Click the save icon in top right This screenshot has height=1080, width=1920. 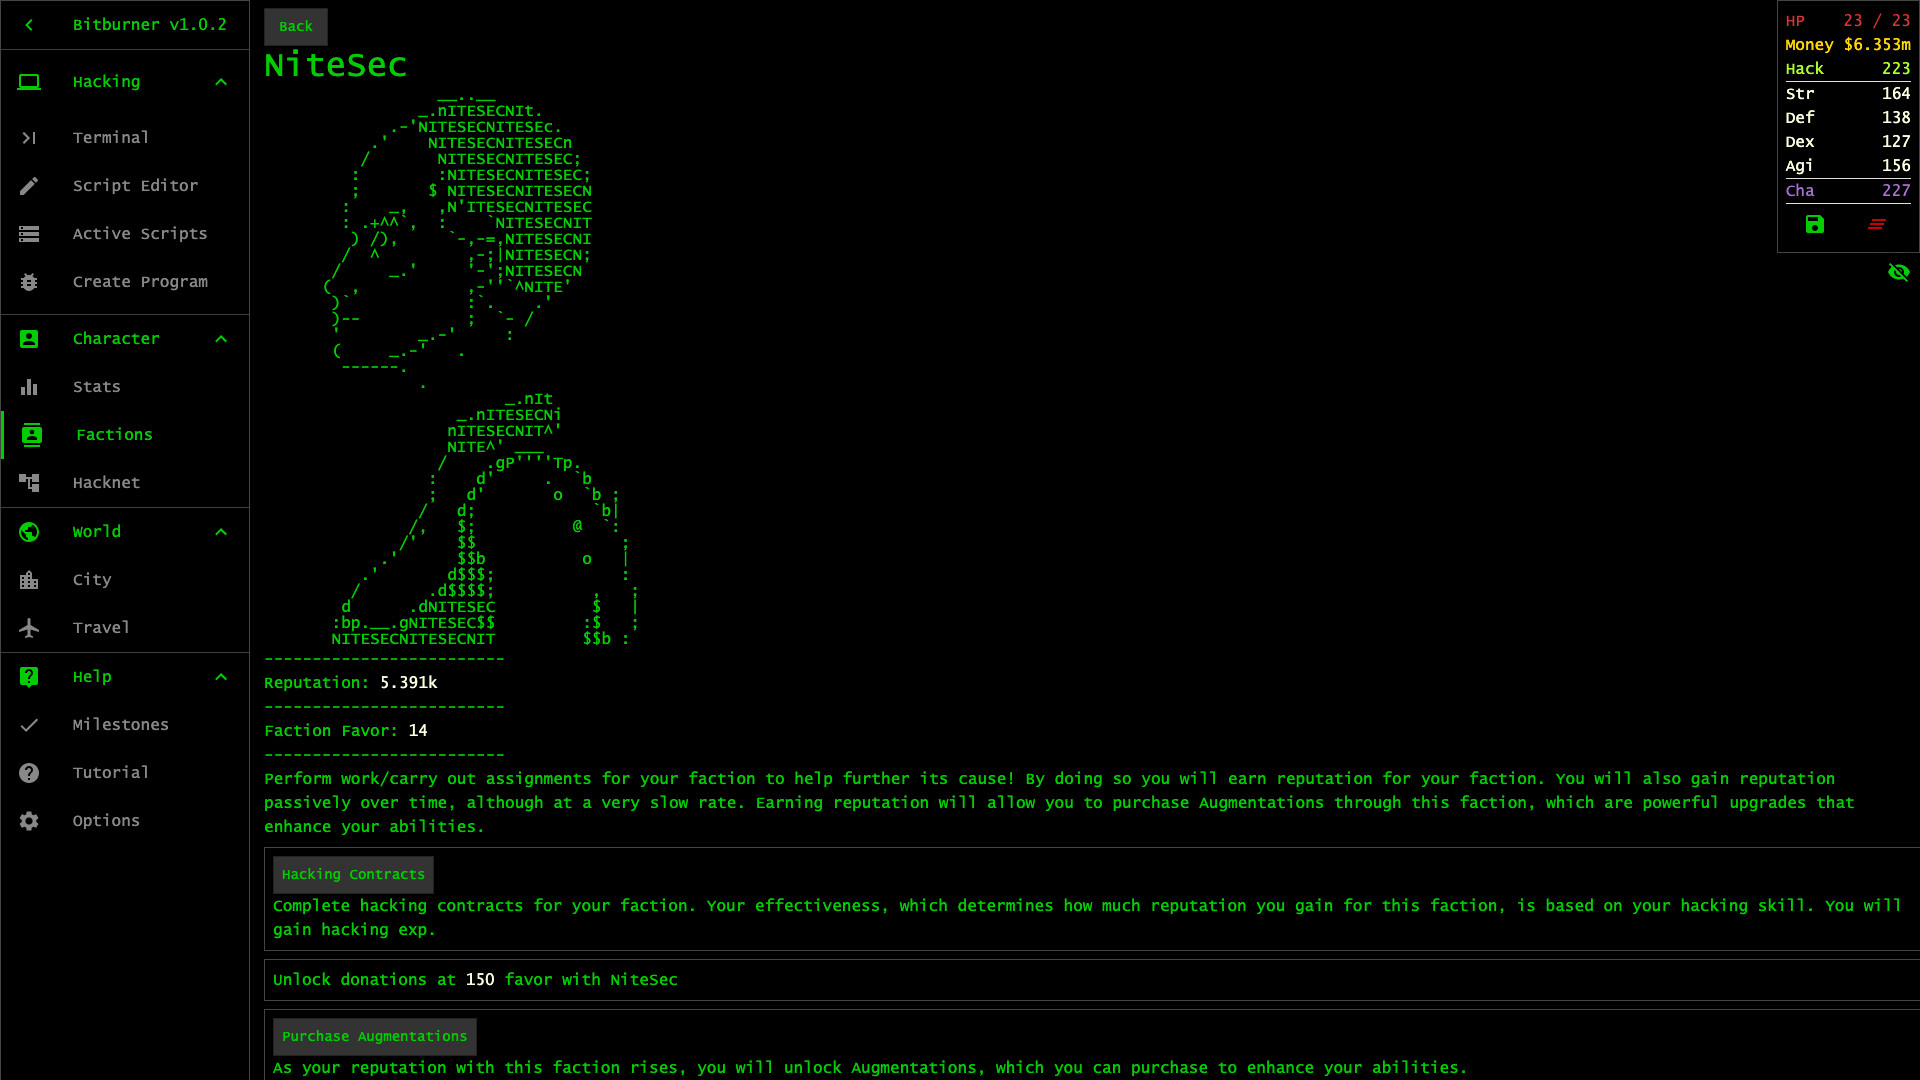click(1816, 224)
